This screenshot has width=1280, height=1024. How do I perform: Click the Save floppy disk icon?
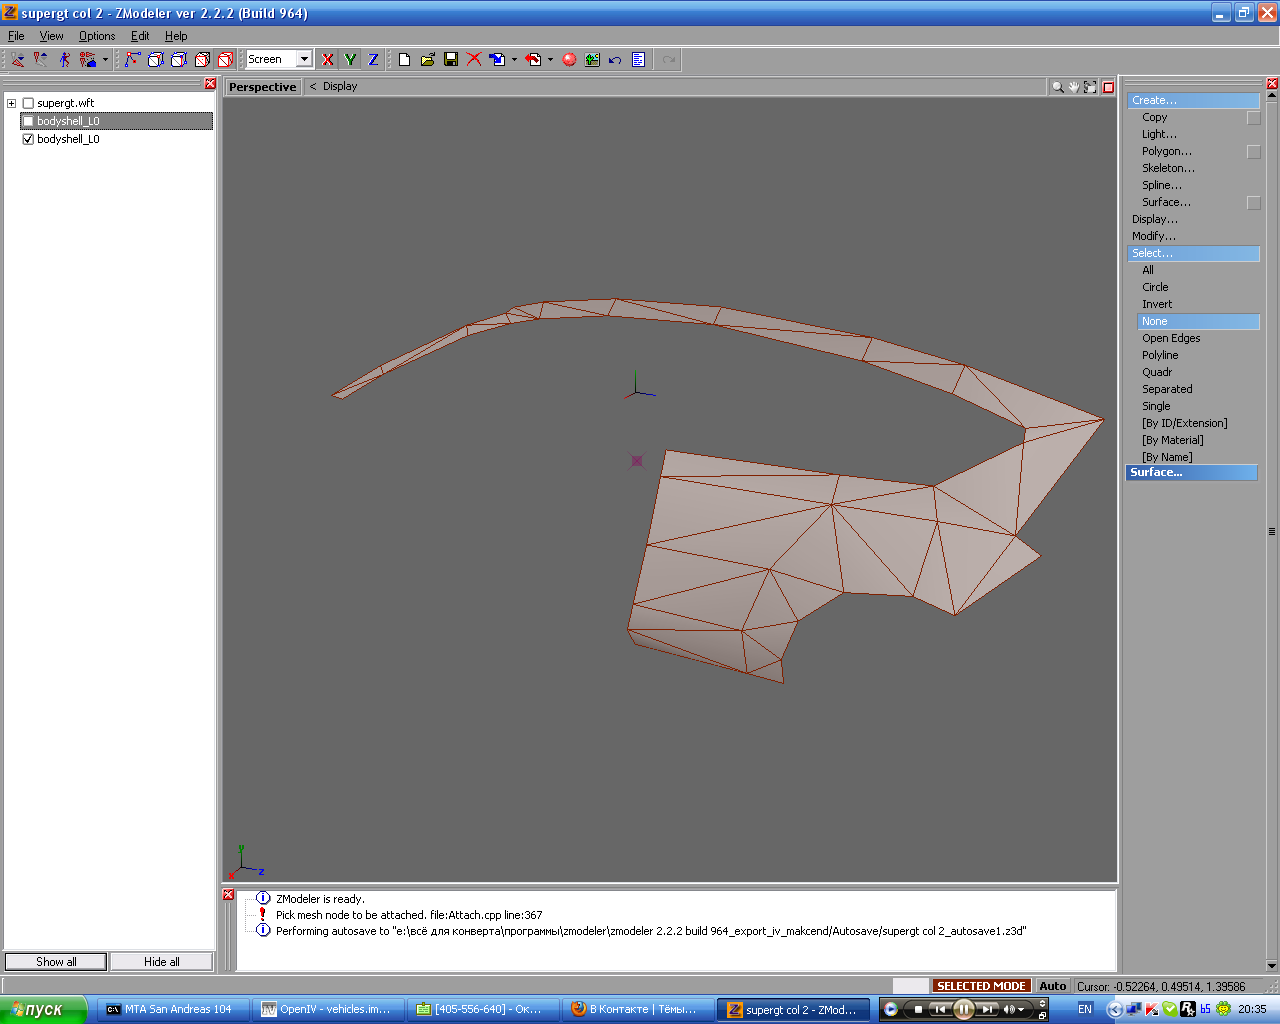(451, 60)
